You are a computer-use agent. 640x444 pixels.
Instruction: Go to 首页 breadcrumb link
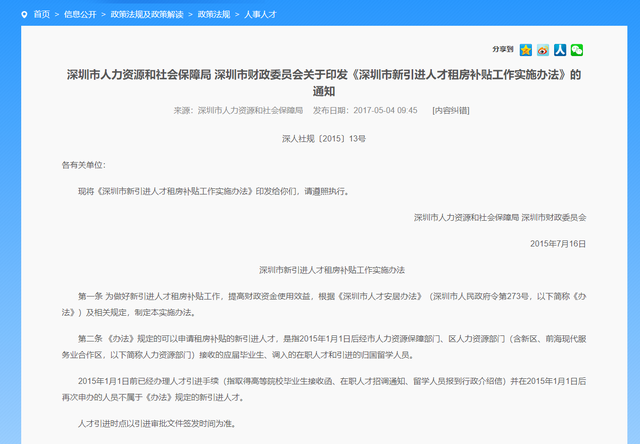(42, 14)
